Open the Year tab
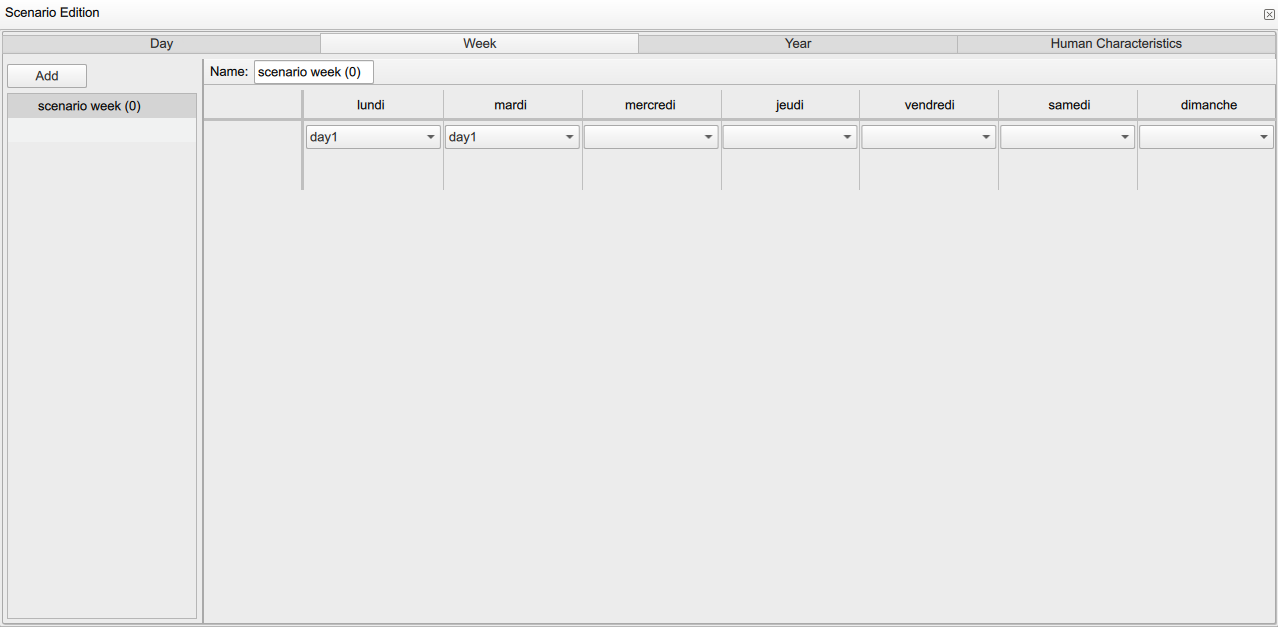This screenshot has height=627, width=1278. pyautogui.click(x=797, y=43)
